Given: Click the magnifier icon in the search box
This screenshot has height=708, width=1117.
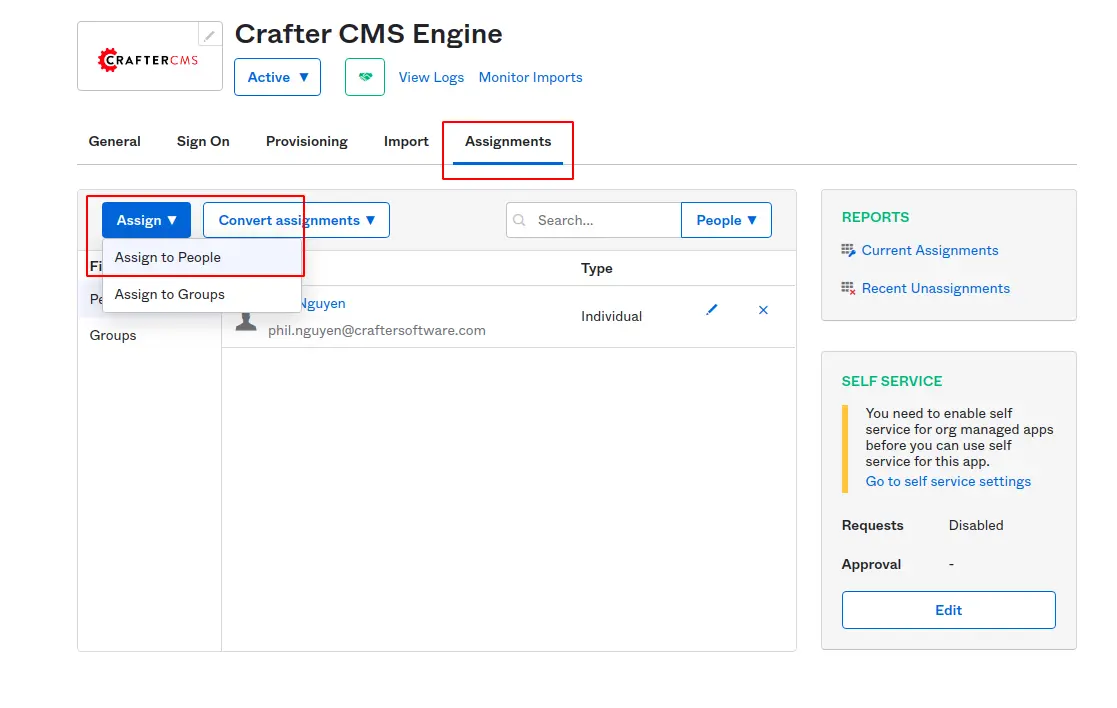Looking at the screenshot, I should (520, 220).
